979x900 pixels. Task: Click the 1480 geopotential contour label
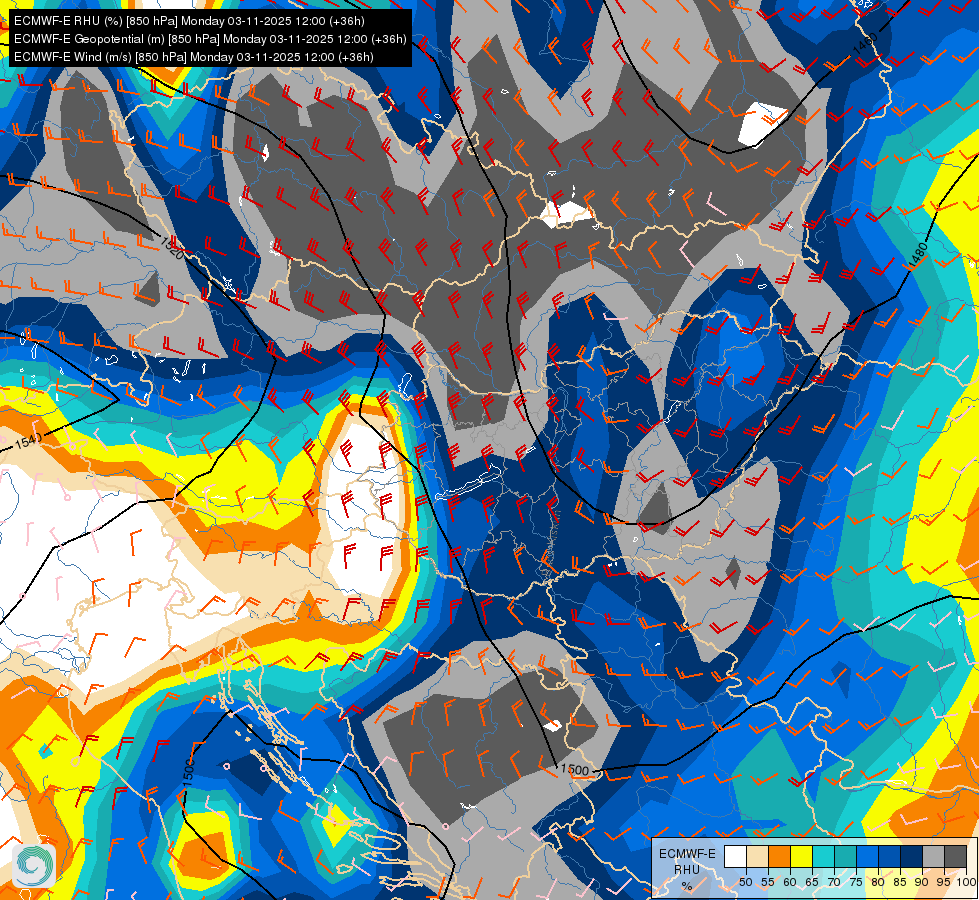click(918, 256)
